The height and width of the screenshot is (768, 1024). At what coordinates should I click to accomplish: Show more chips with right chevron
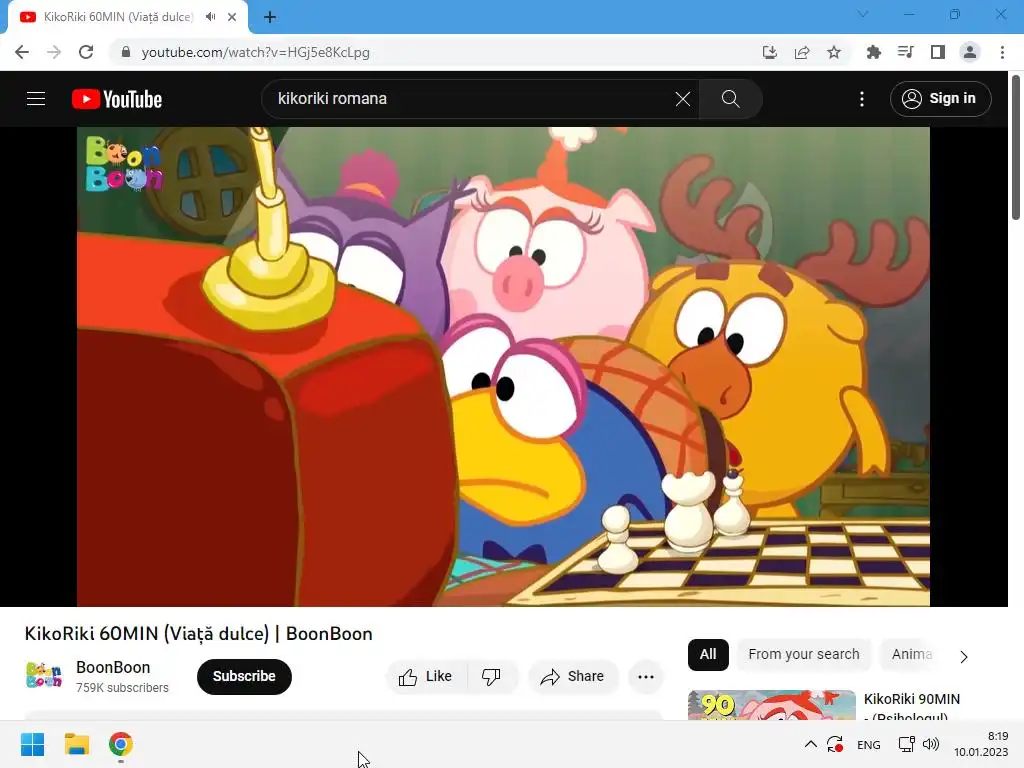tap(963, 656)
